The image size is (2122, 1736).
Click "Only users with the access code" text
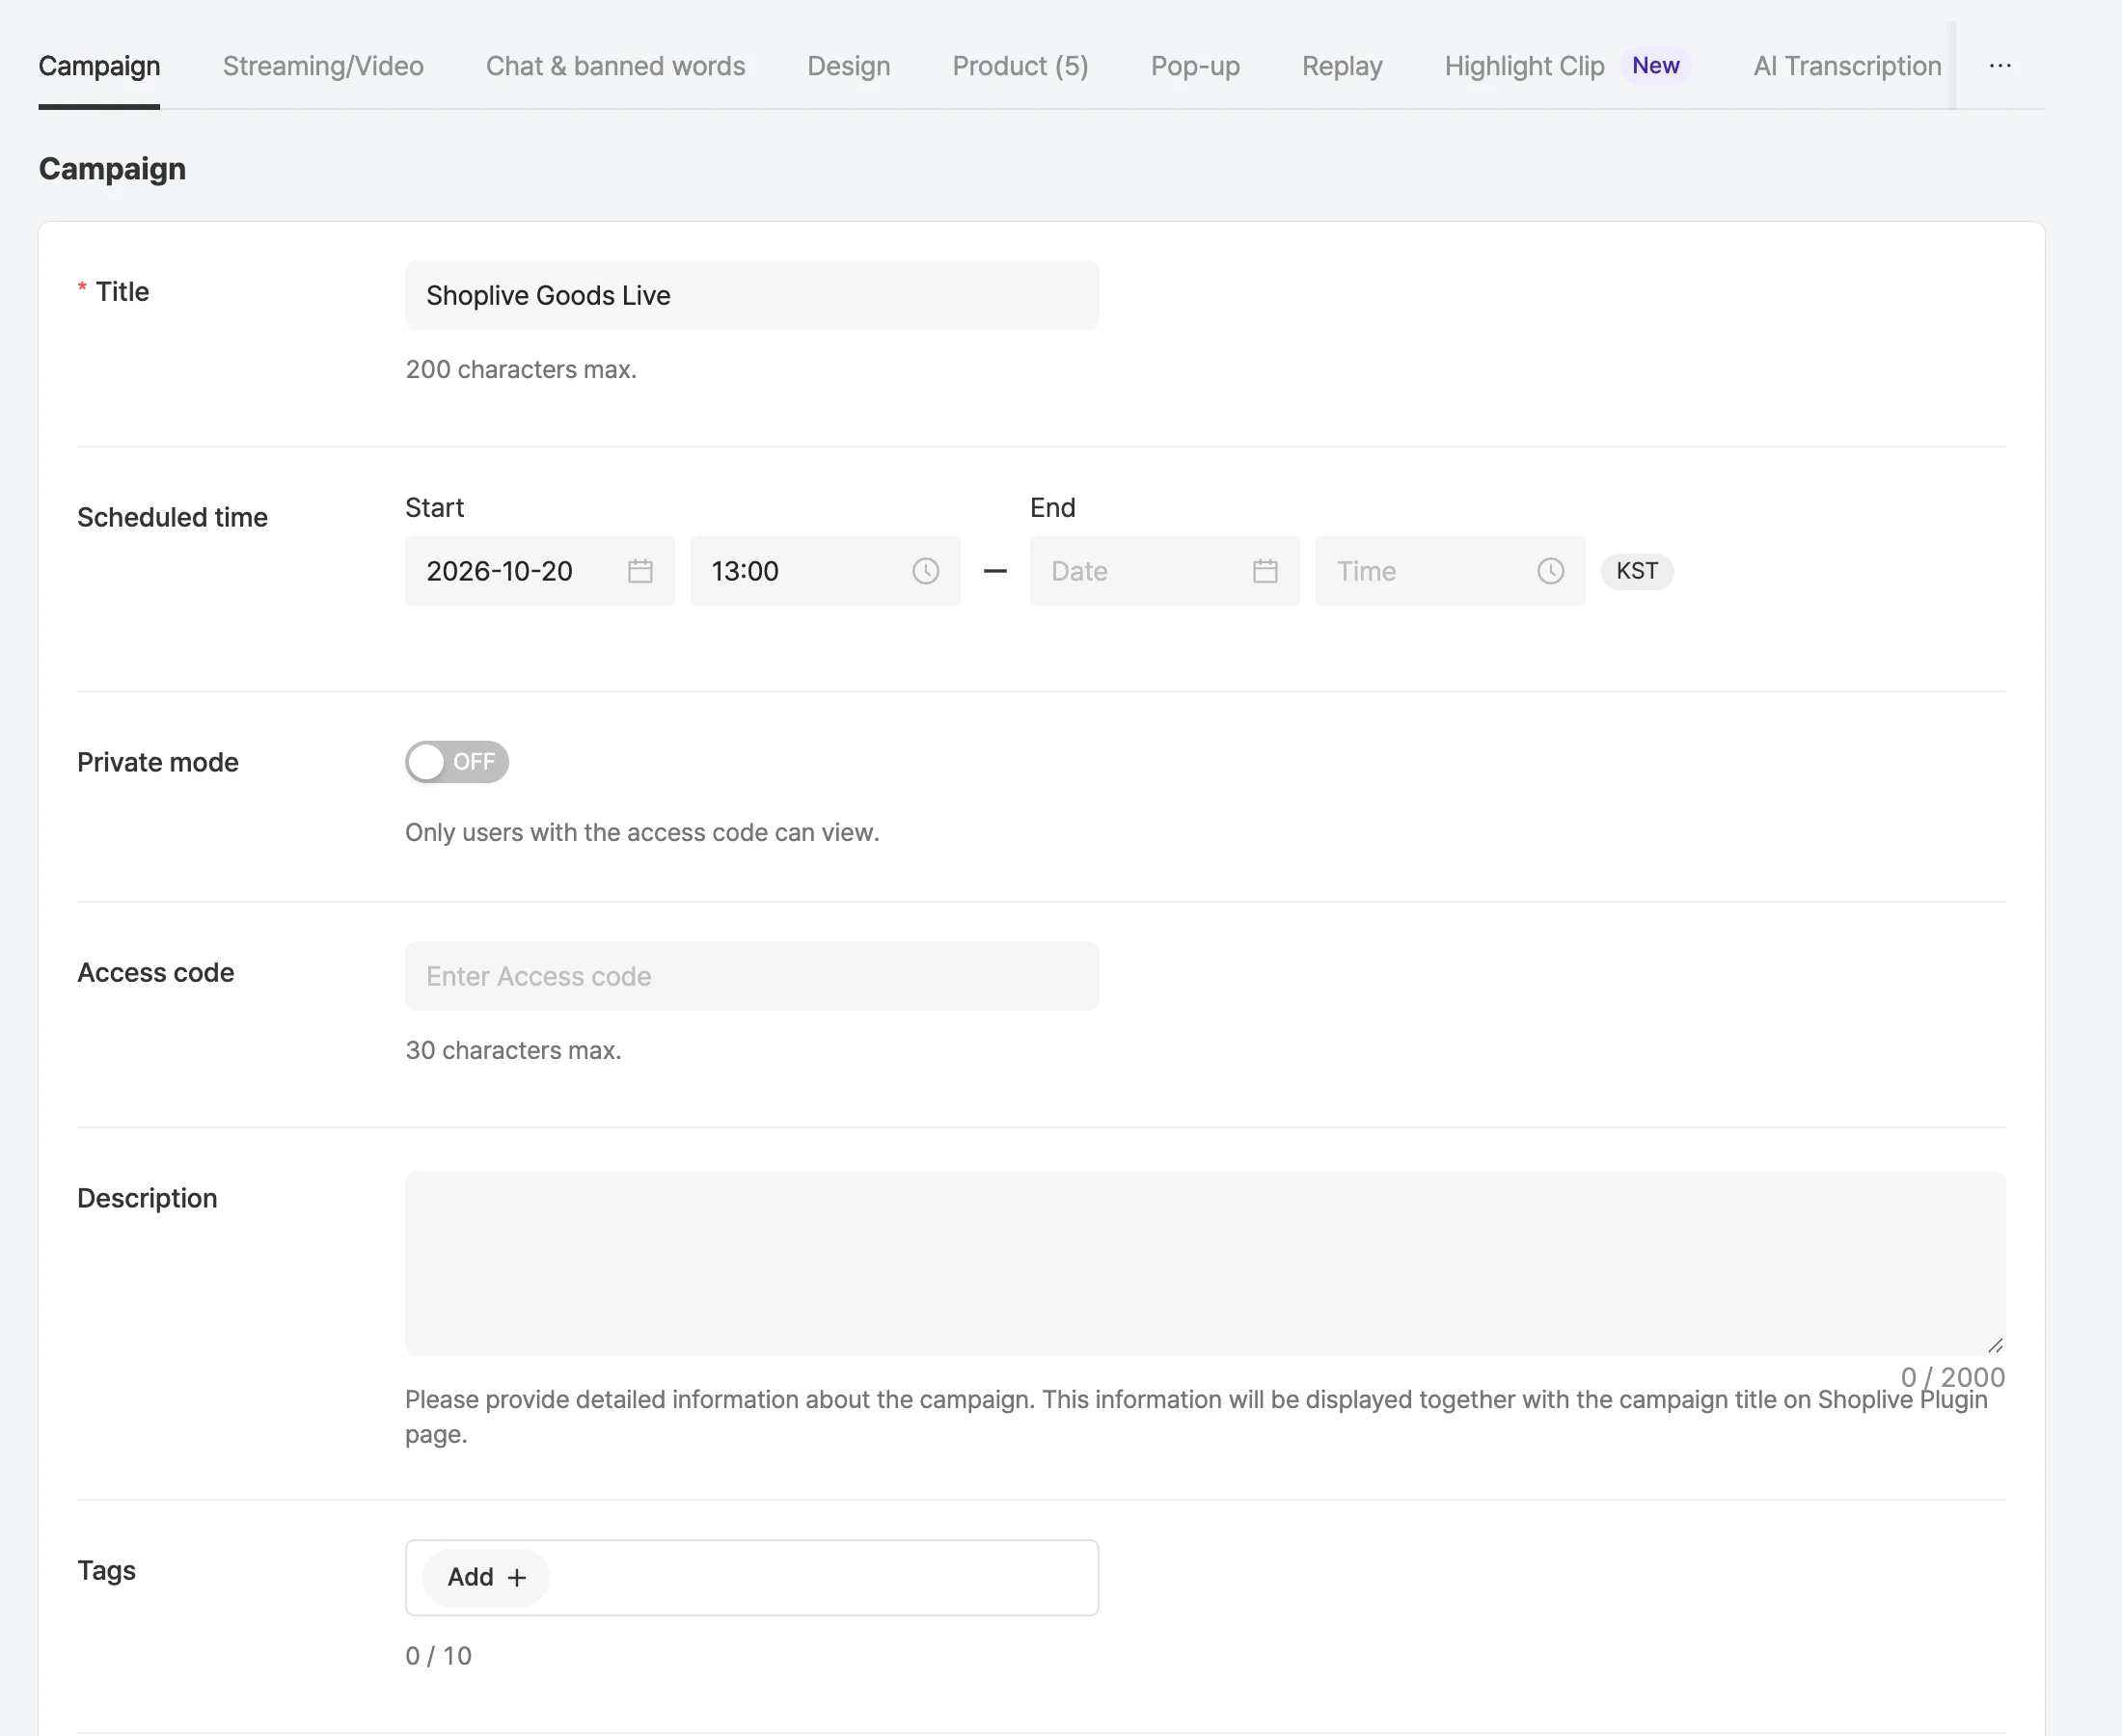coord(642,832)
